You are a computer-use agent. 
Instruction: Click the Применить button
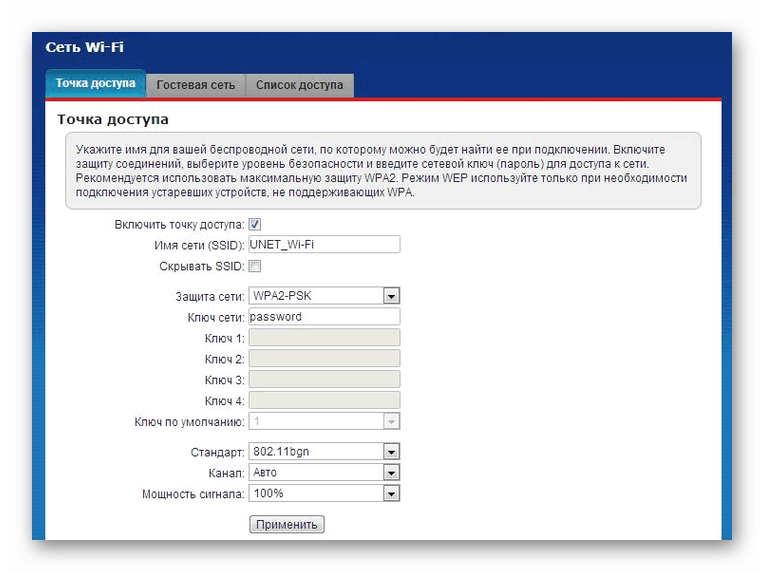286,524
